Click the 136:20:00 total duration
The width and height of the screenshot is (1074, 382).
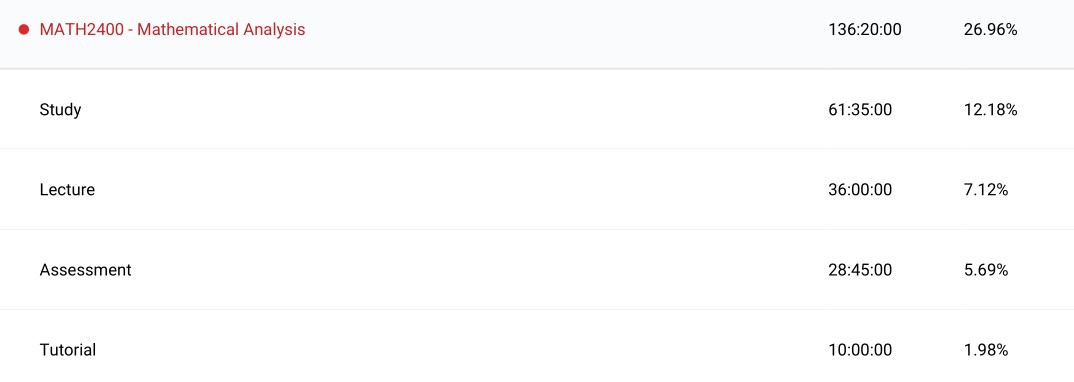[864, 29]
